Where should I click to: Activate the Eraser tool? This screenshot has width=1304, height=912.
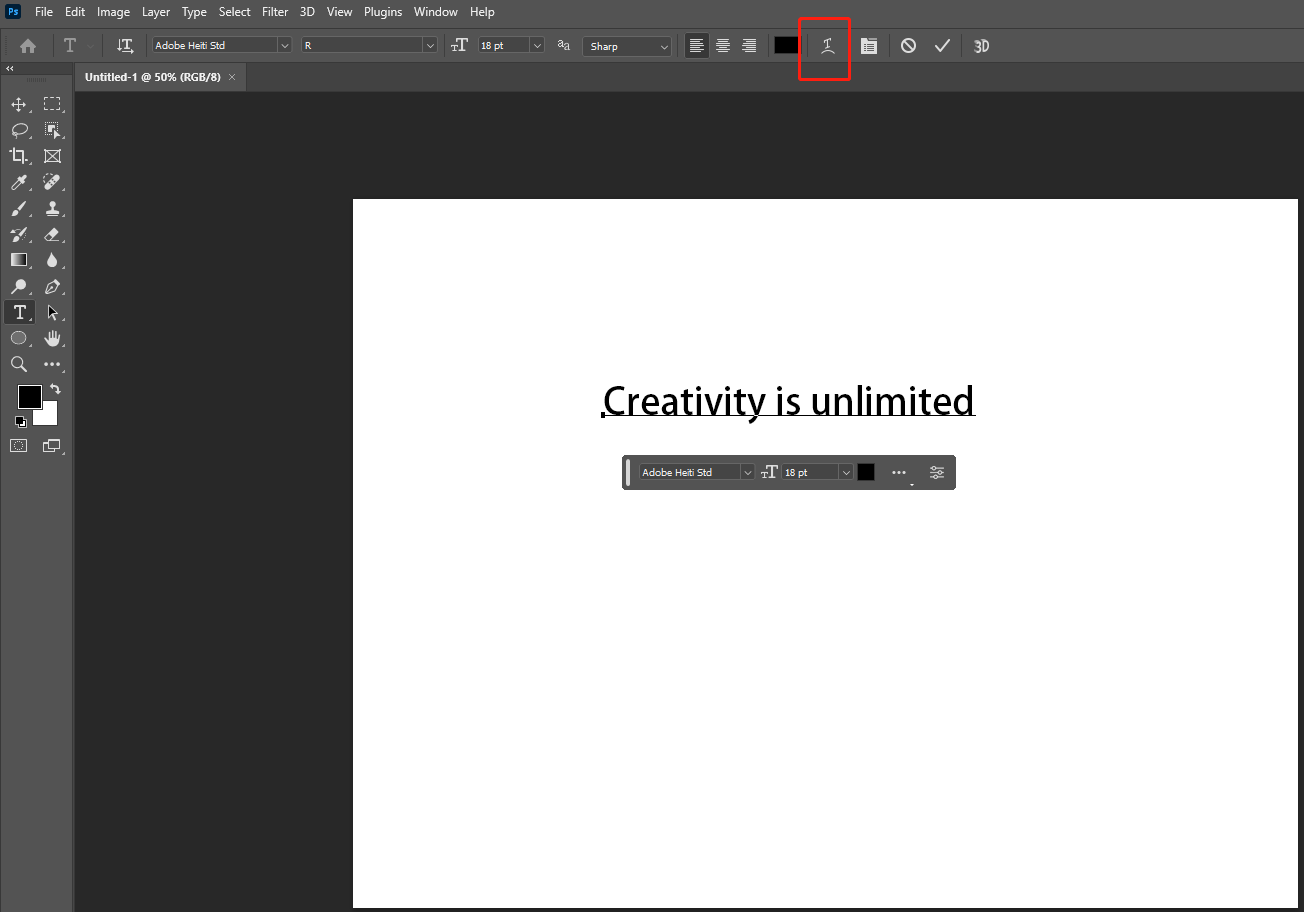(x=52, y=234)
